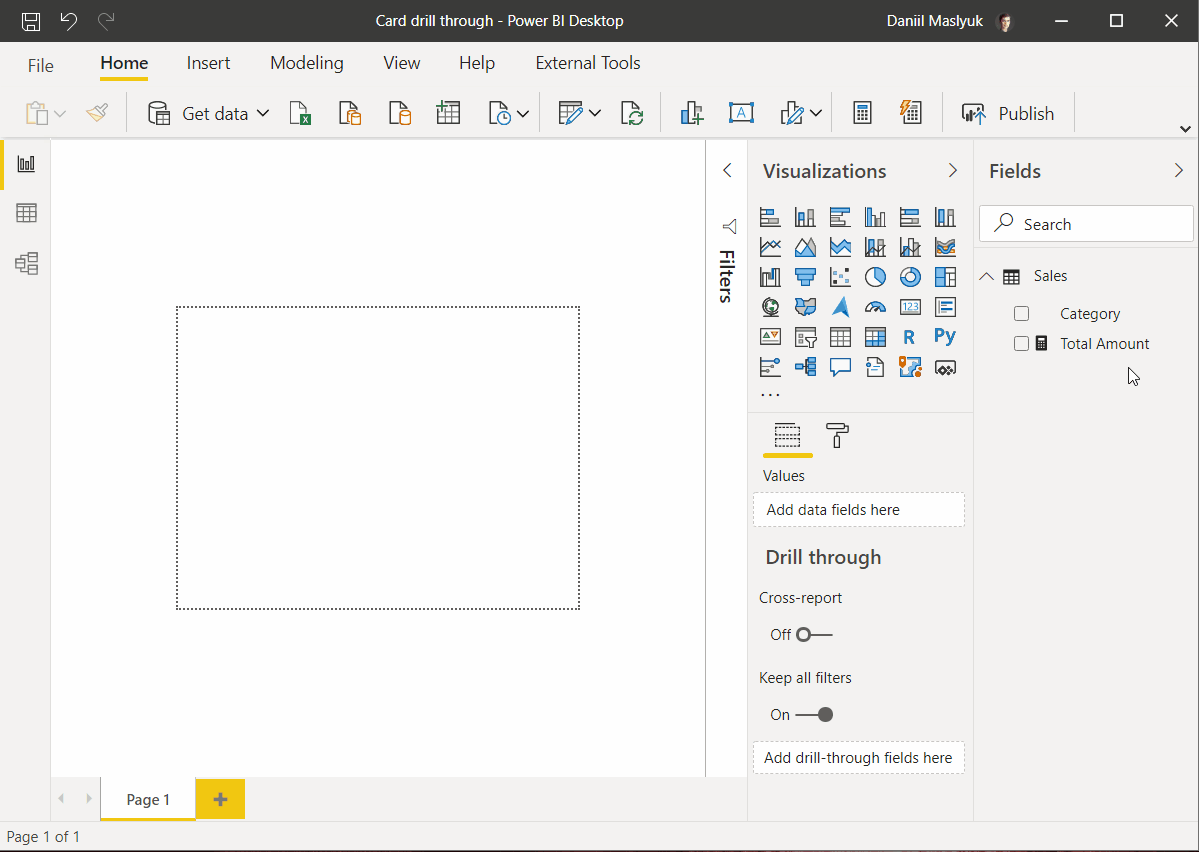This screenshot has width=1199, height=852.
Task: Select the decomposition tree visual
Action: tap(805, 367)
